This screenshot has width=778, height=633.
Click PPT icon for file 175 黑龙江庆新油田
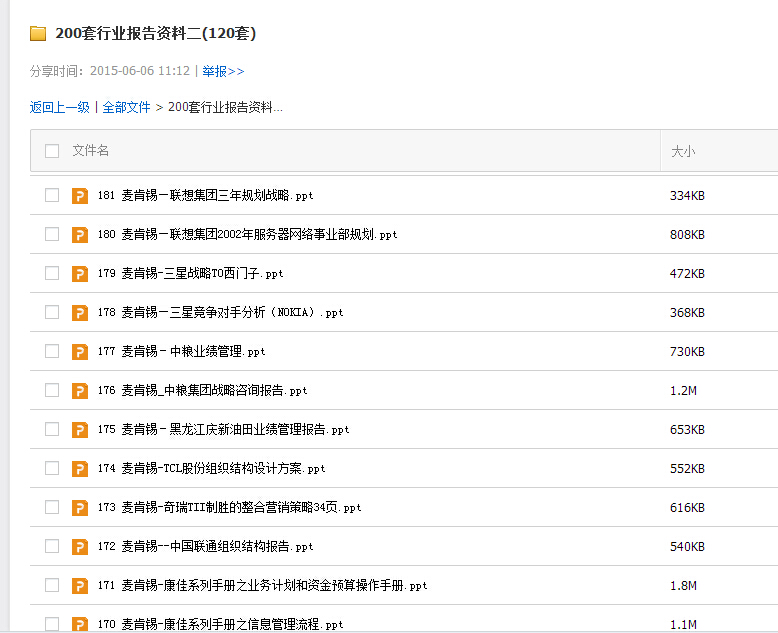[x=80, y=429]
